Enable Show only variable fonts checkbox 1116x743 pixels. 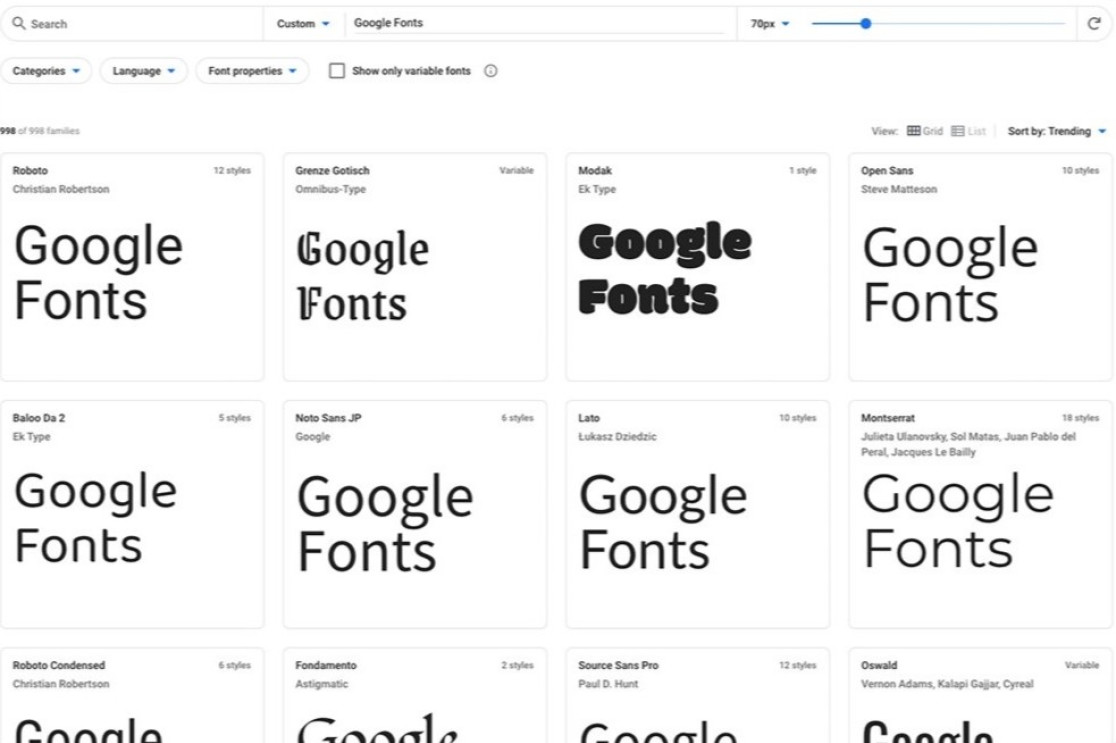coord(337,70)
